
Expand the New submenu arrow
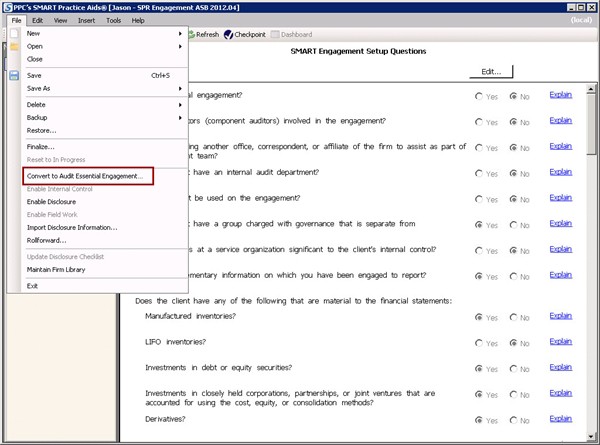click(x=180, y=34)
